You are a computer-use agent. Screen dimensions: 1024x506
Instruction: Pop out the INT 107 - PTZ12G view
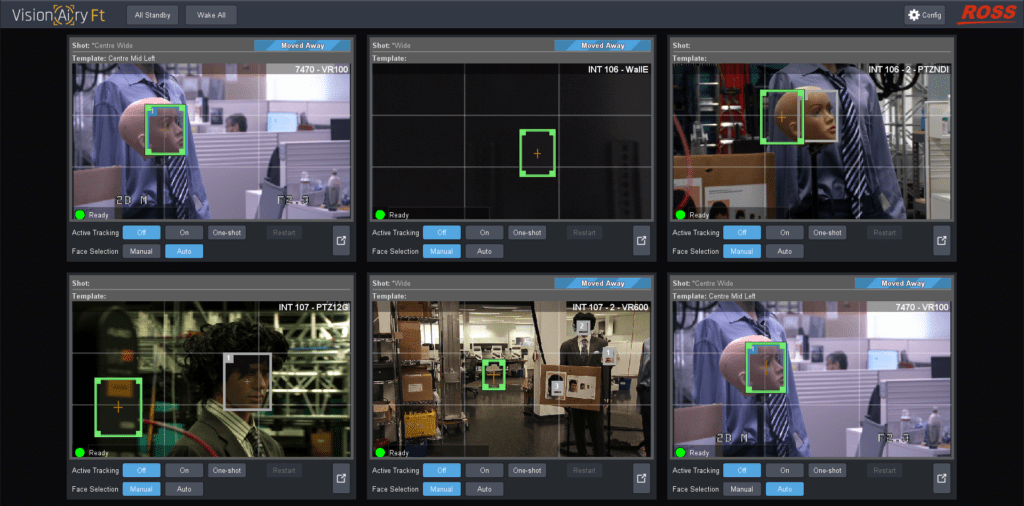click(341, 479)
